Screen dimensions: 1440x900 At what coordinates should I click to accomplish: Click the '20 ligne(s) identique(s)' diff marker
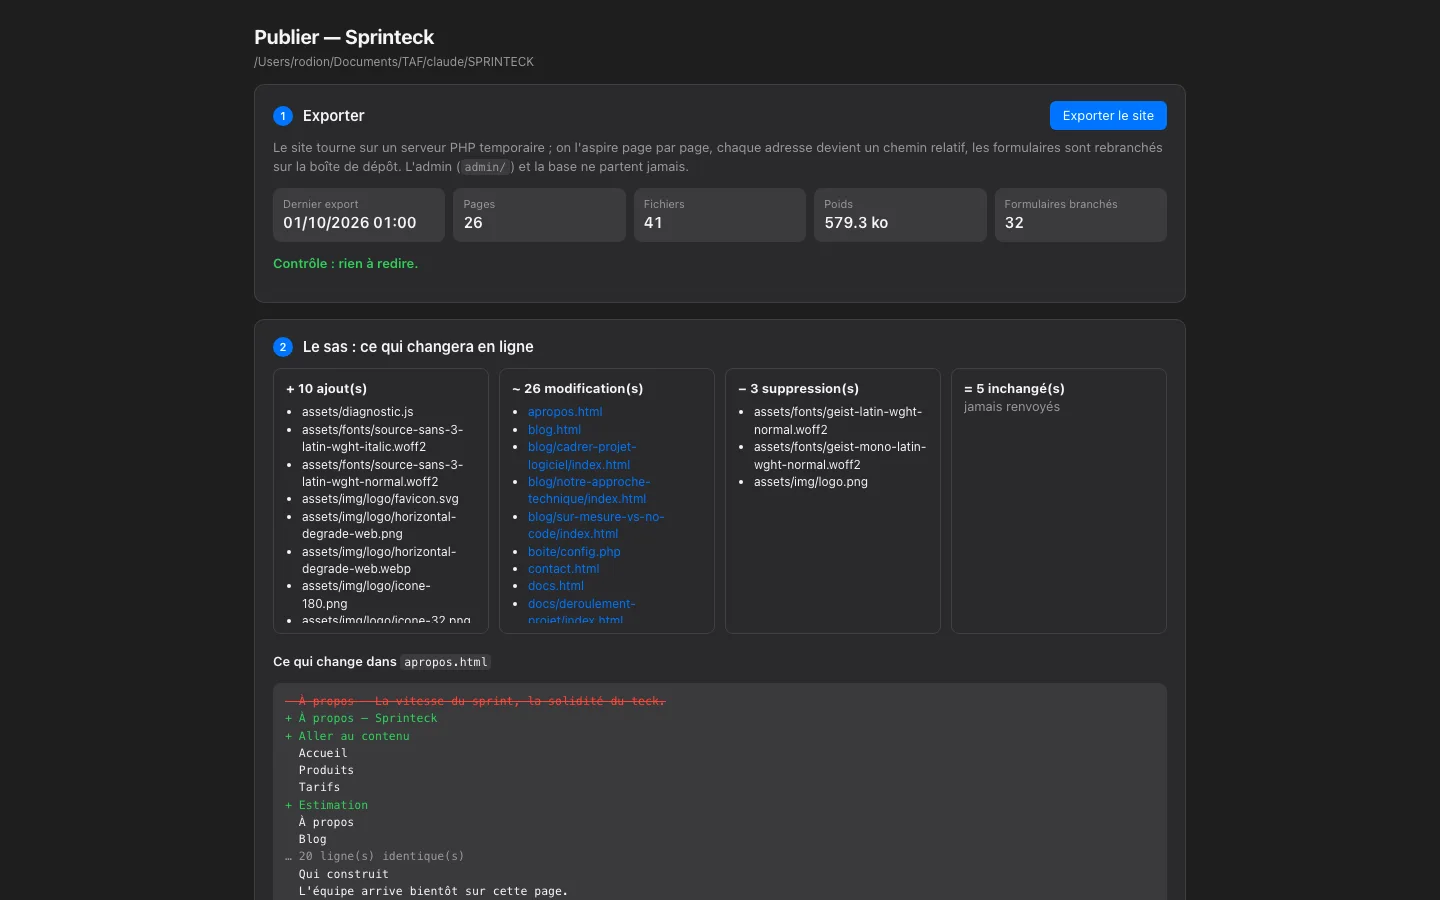[374, 856]
